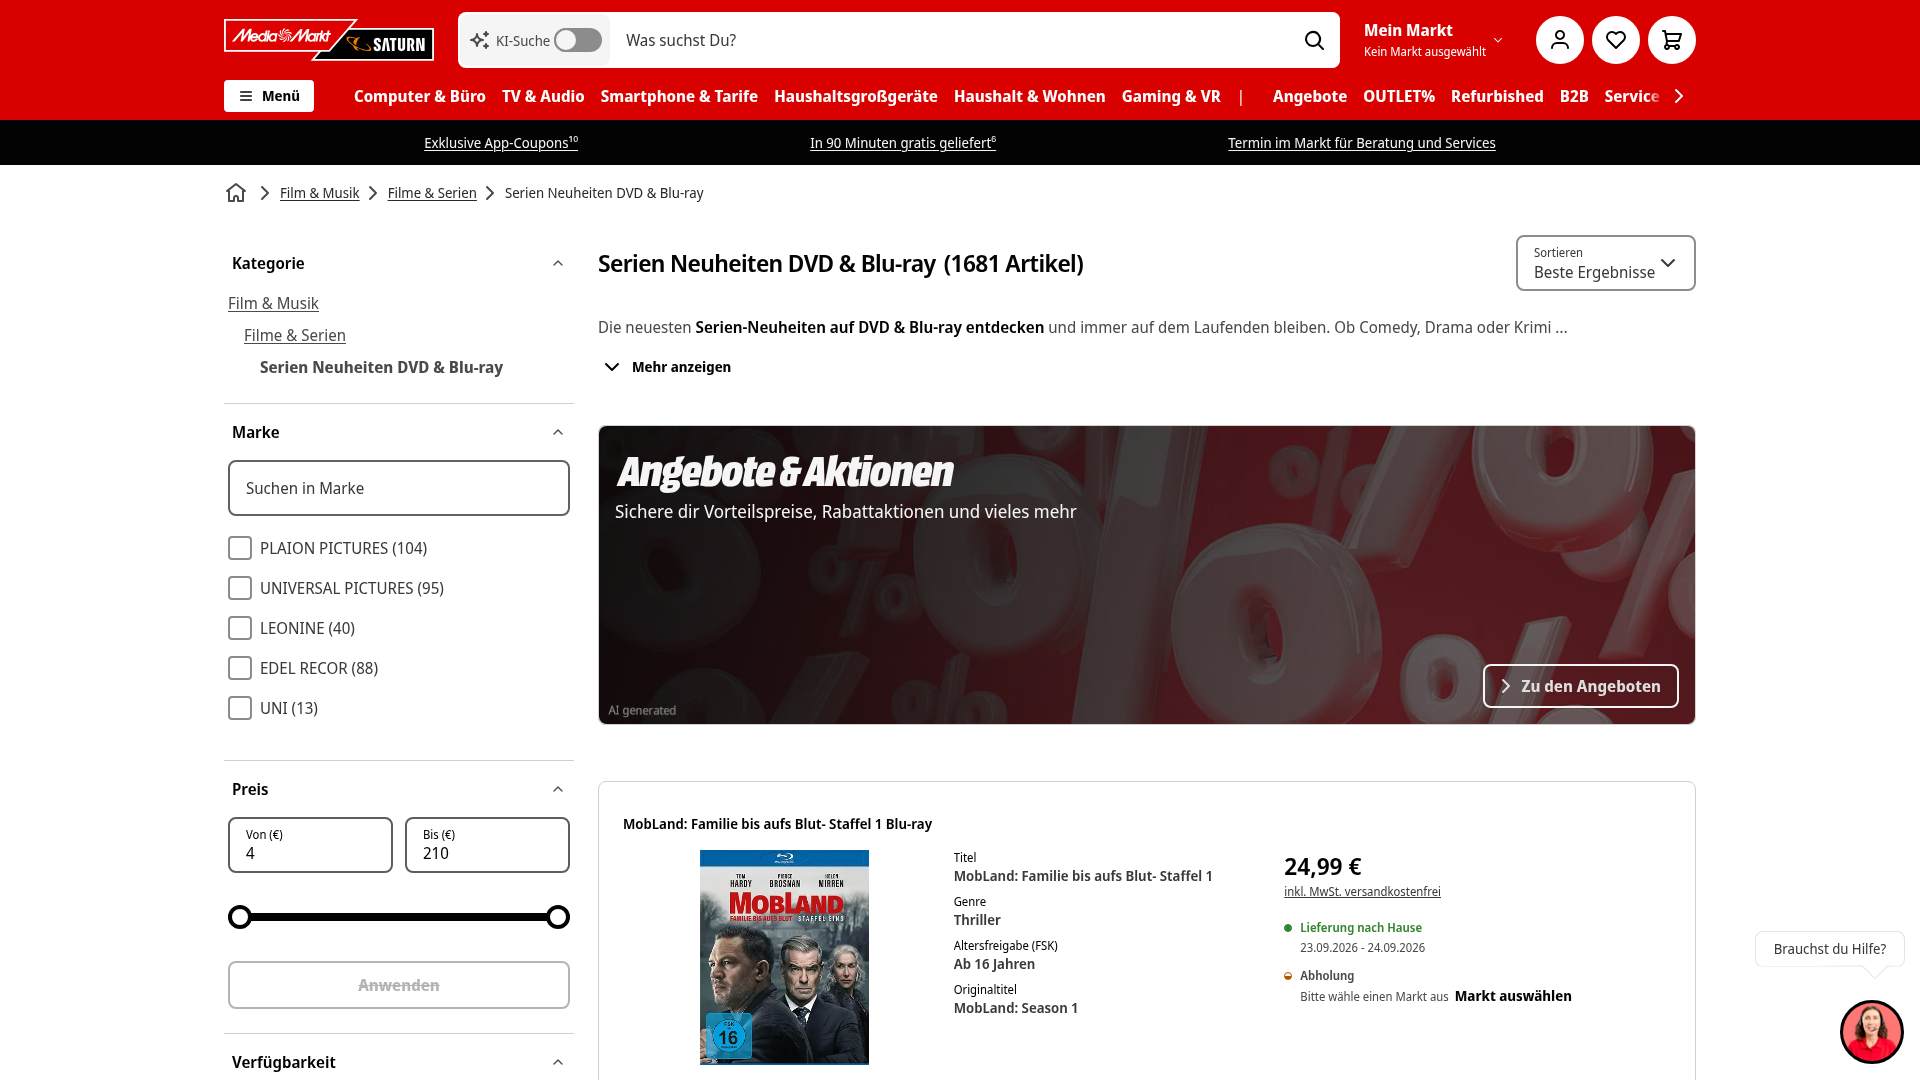Select Filme & Serien in category tree

(x=295, y=335)
